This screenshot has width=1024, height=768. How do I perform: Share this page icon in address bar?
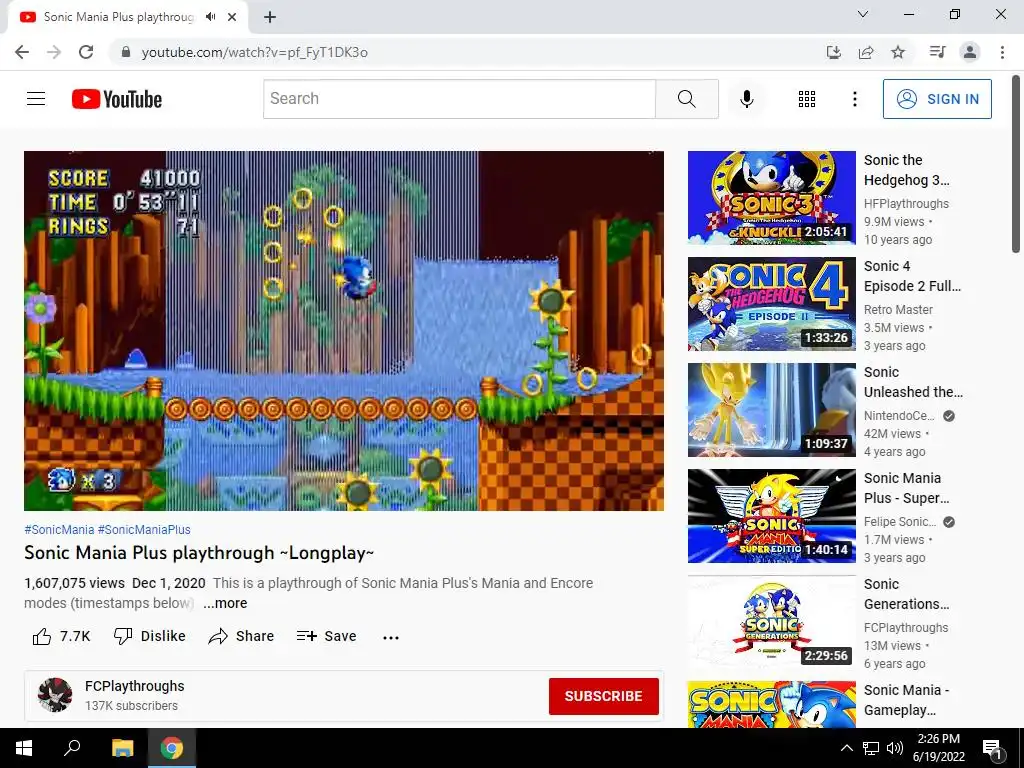866,52
